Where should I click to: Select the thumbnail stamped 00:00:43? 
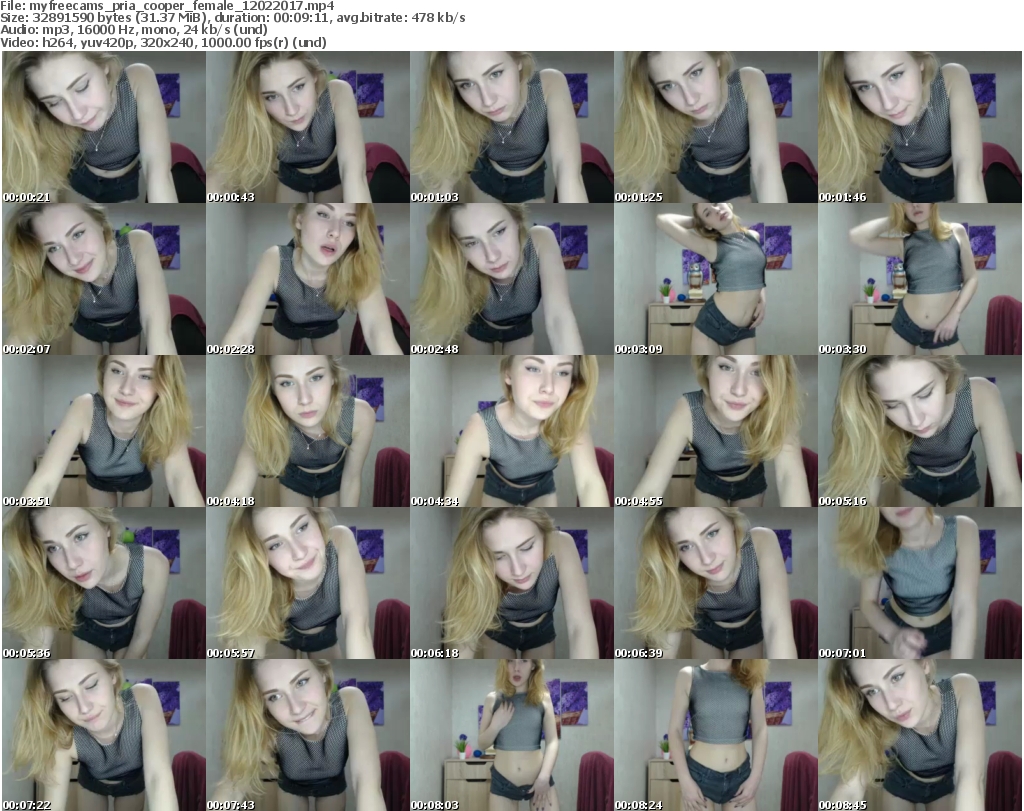pos(308,127)
